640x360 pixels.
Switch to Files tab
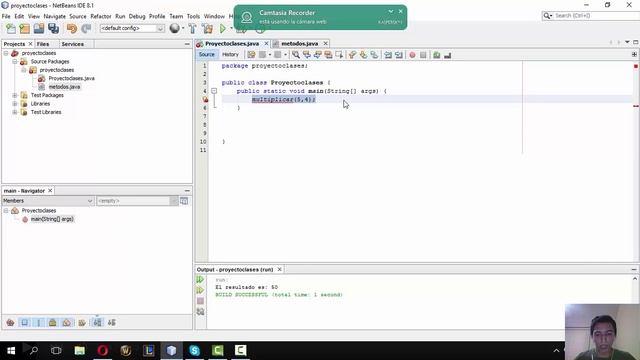click(43, 44)
